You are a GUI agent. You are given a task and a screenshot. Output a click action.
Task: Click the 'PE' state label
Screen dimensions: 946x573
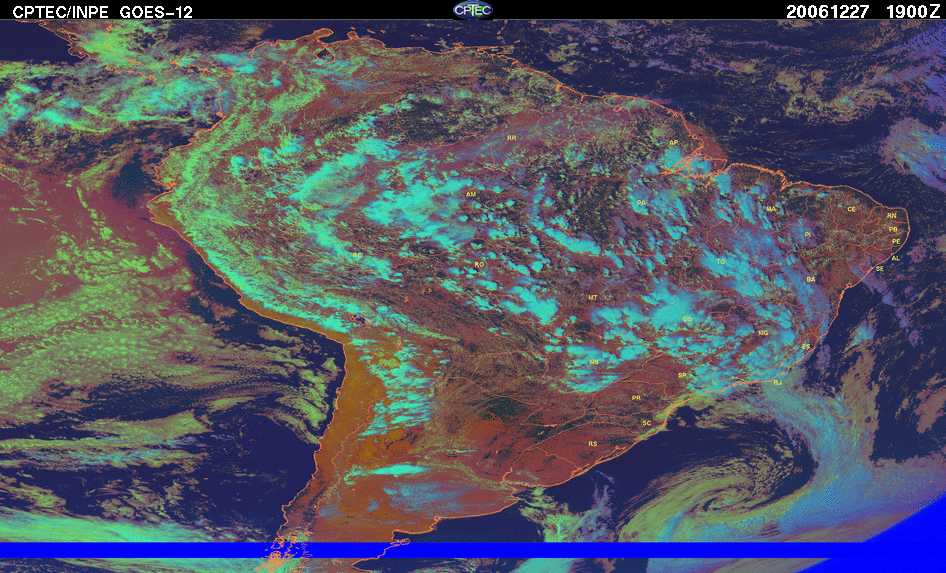[896, 242]
